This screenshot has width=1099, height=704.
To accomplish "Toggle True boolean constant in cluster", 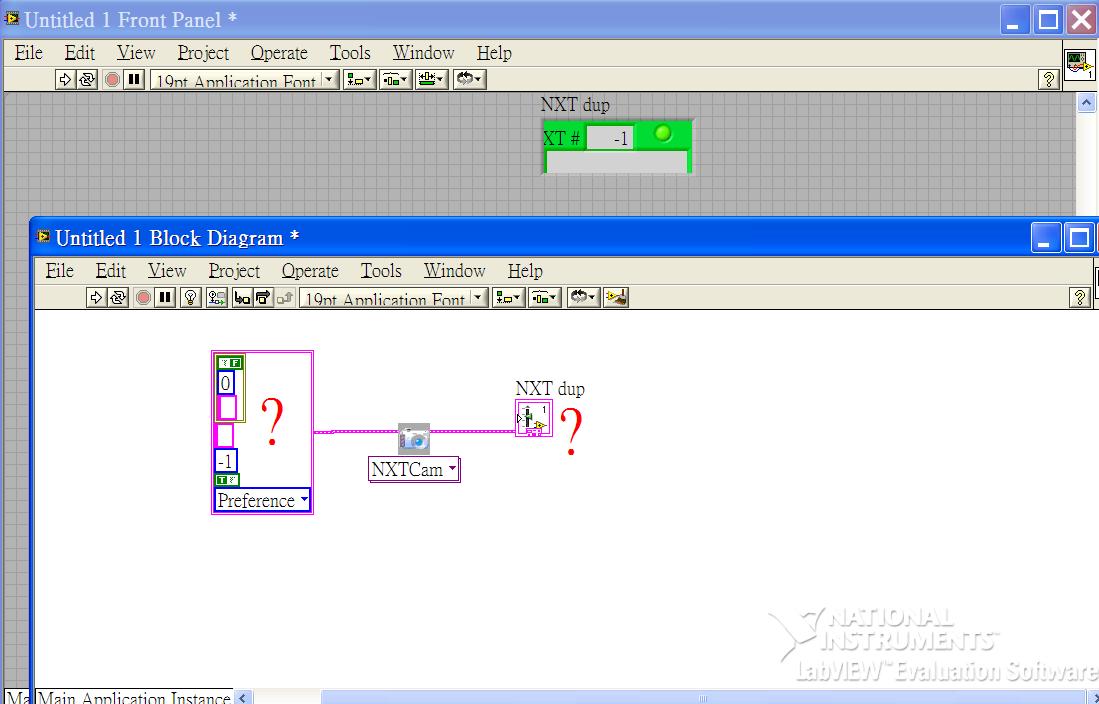I will point(226,480).
